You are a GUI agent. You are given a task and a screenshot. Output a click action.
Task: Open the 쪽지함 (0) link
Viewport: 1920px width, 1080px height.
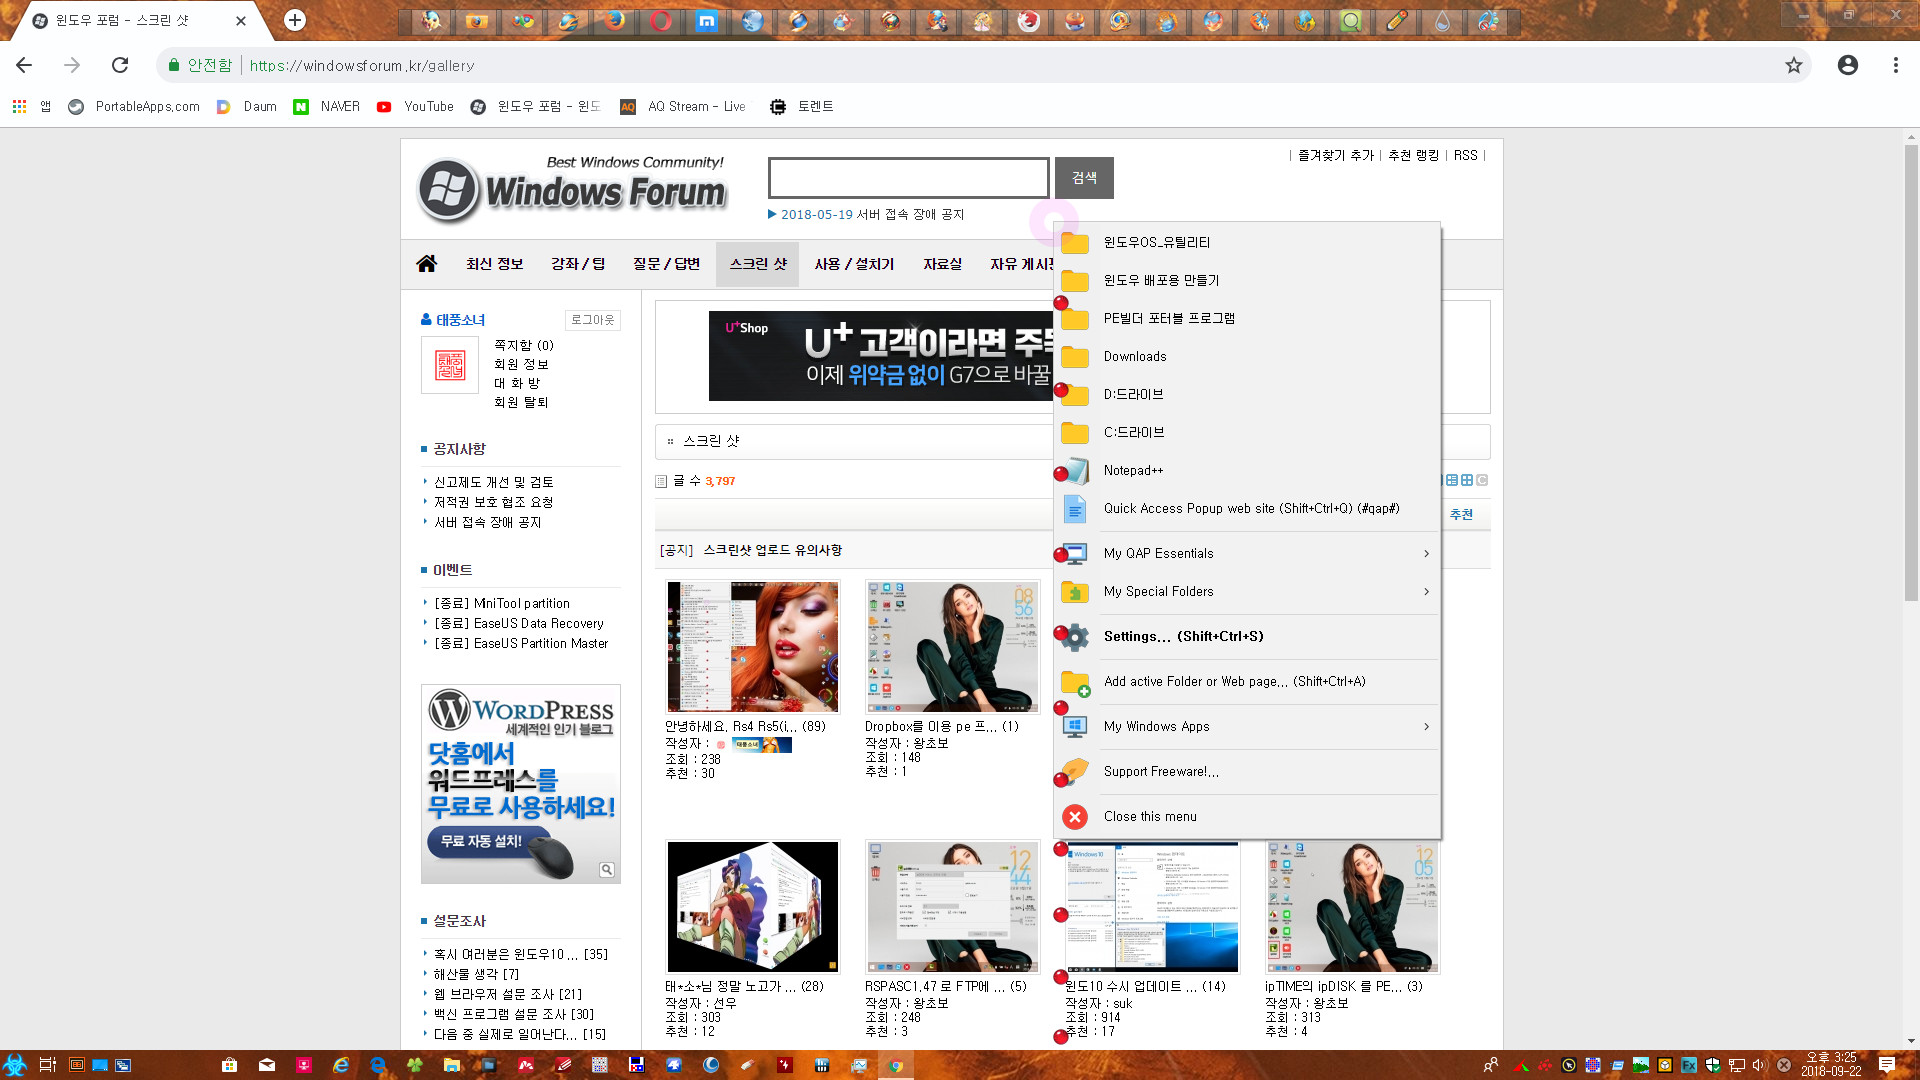pos(523,345)
